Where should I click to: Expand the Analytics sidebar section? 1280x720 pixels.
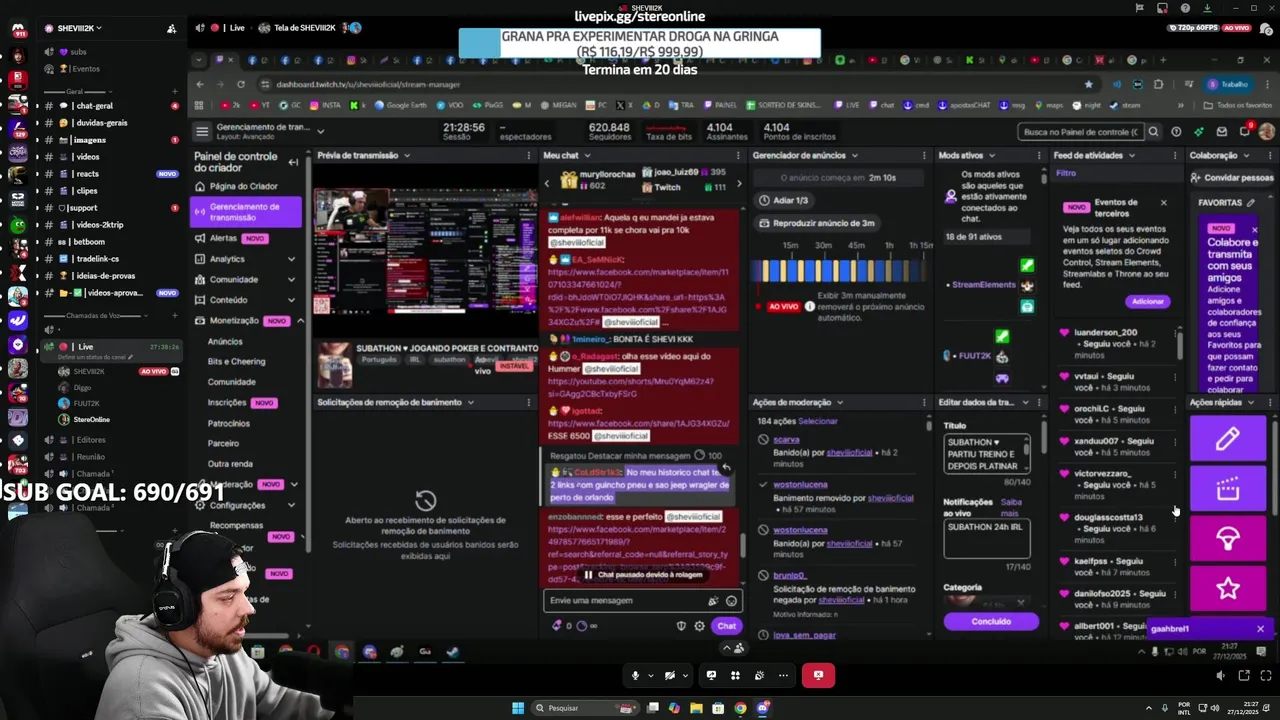coord(291,259)
